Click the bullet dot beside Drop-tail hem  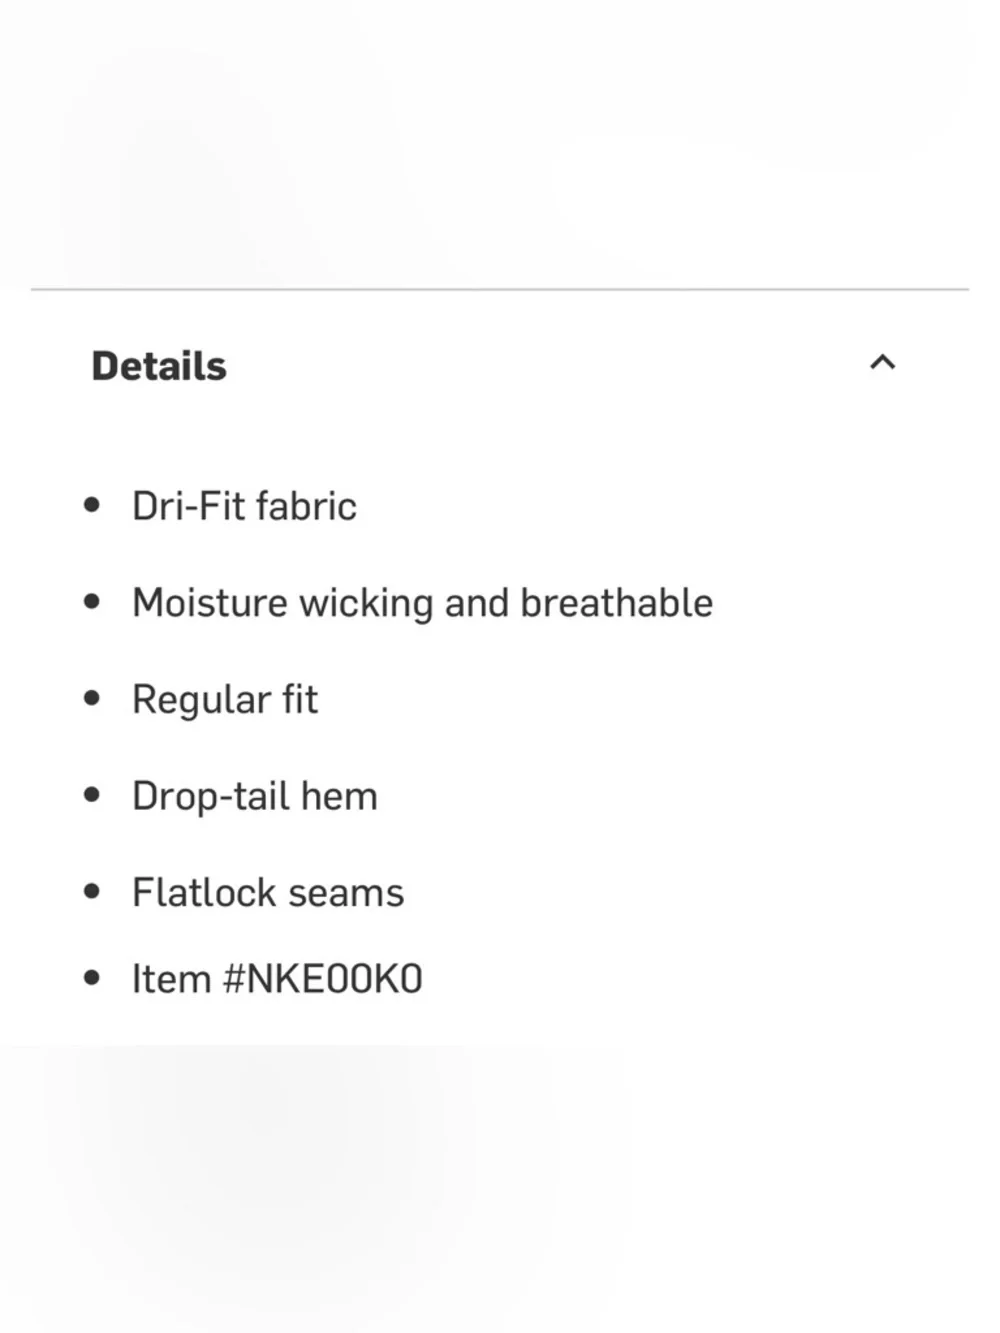[93, 795]
